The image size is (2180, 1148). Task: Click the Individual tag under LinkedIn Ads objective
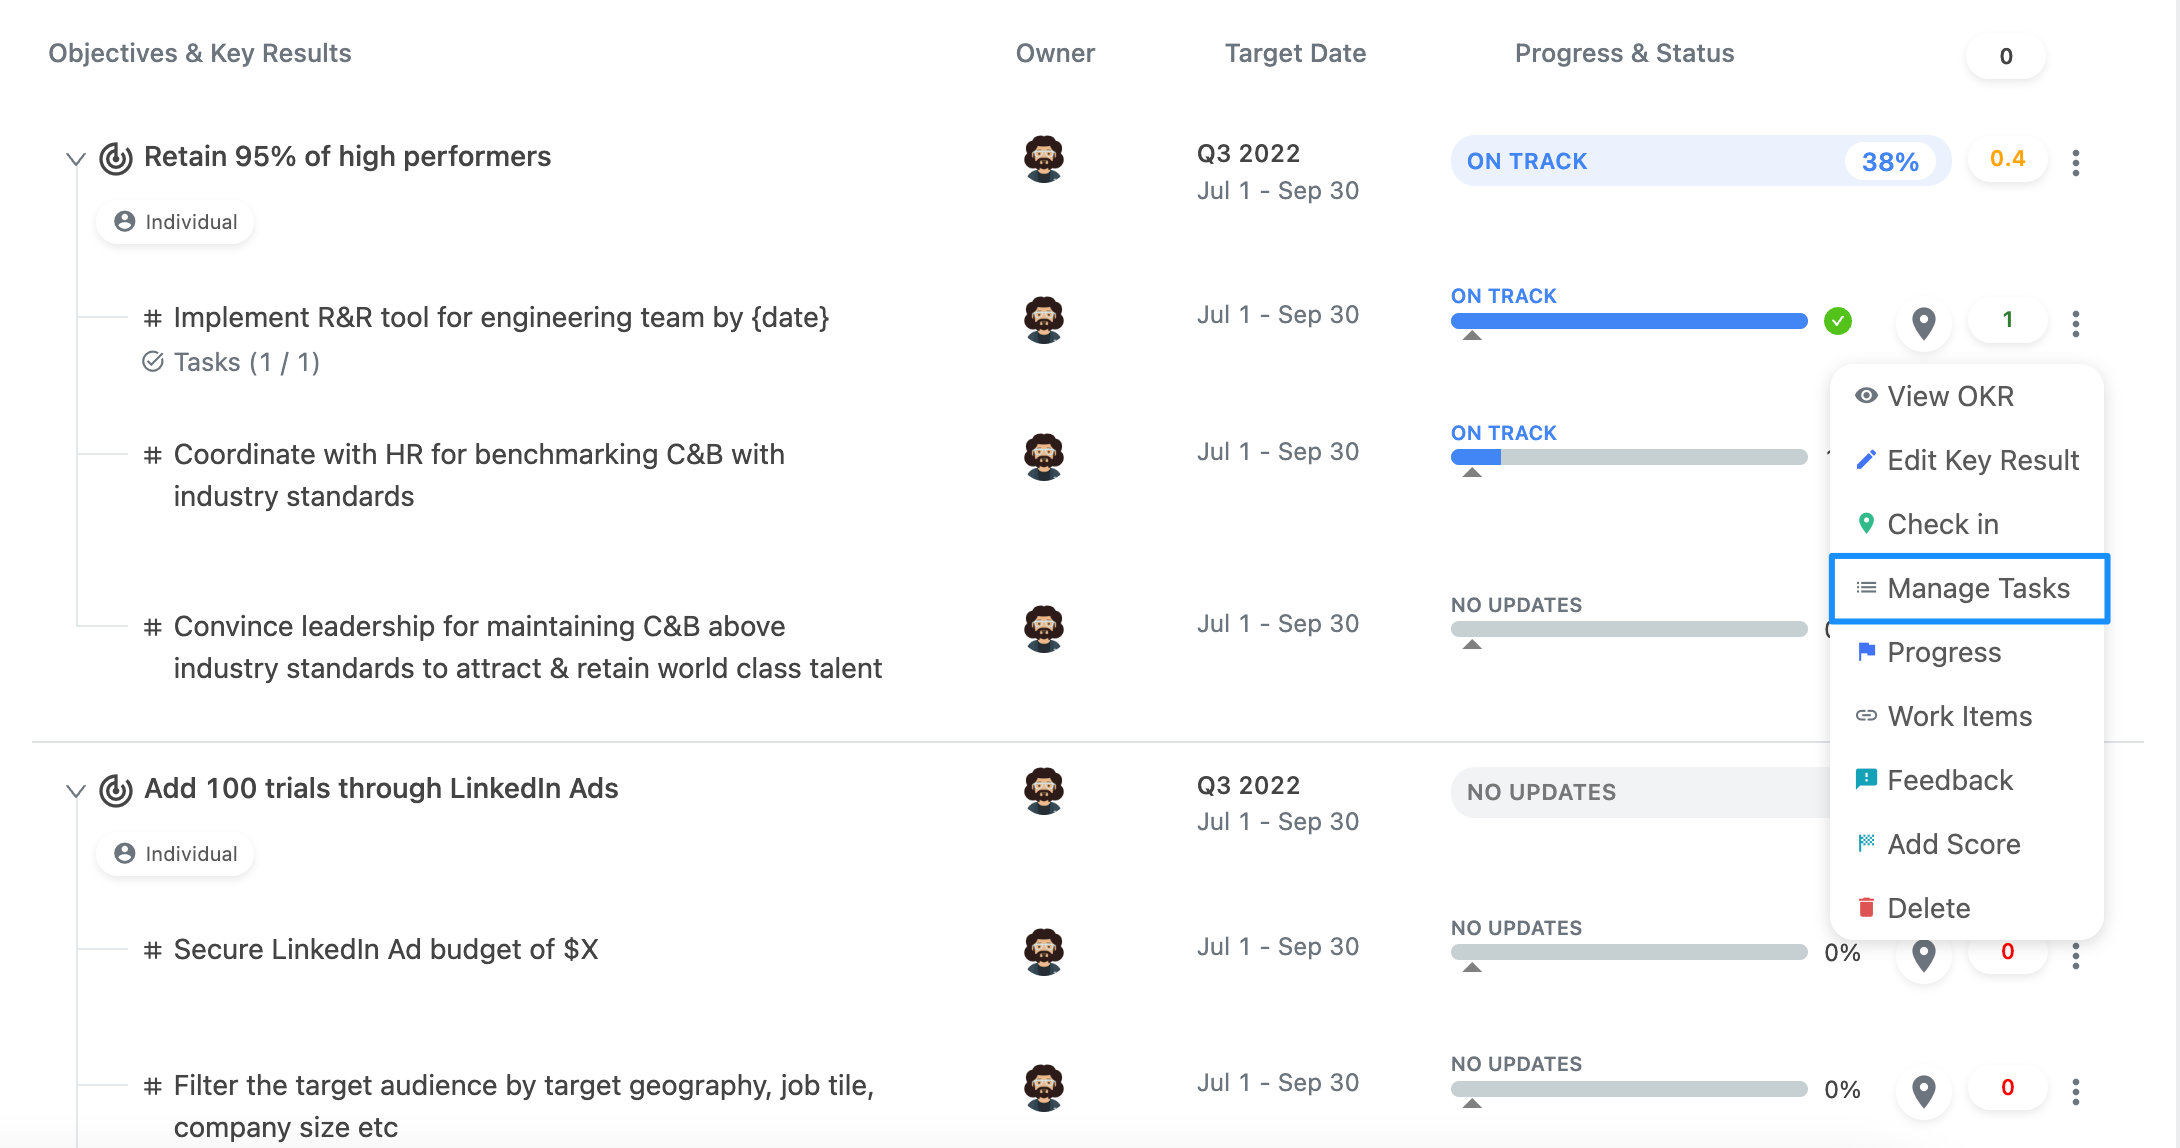pyautogui.click(x=176, y=854)
